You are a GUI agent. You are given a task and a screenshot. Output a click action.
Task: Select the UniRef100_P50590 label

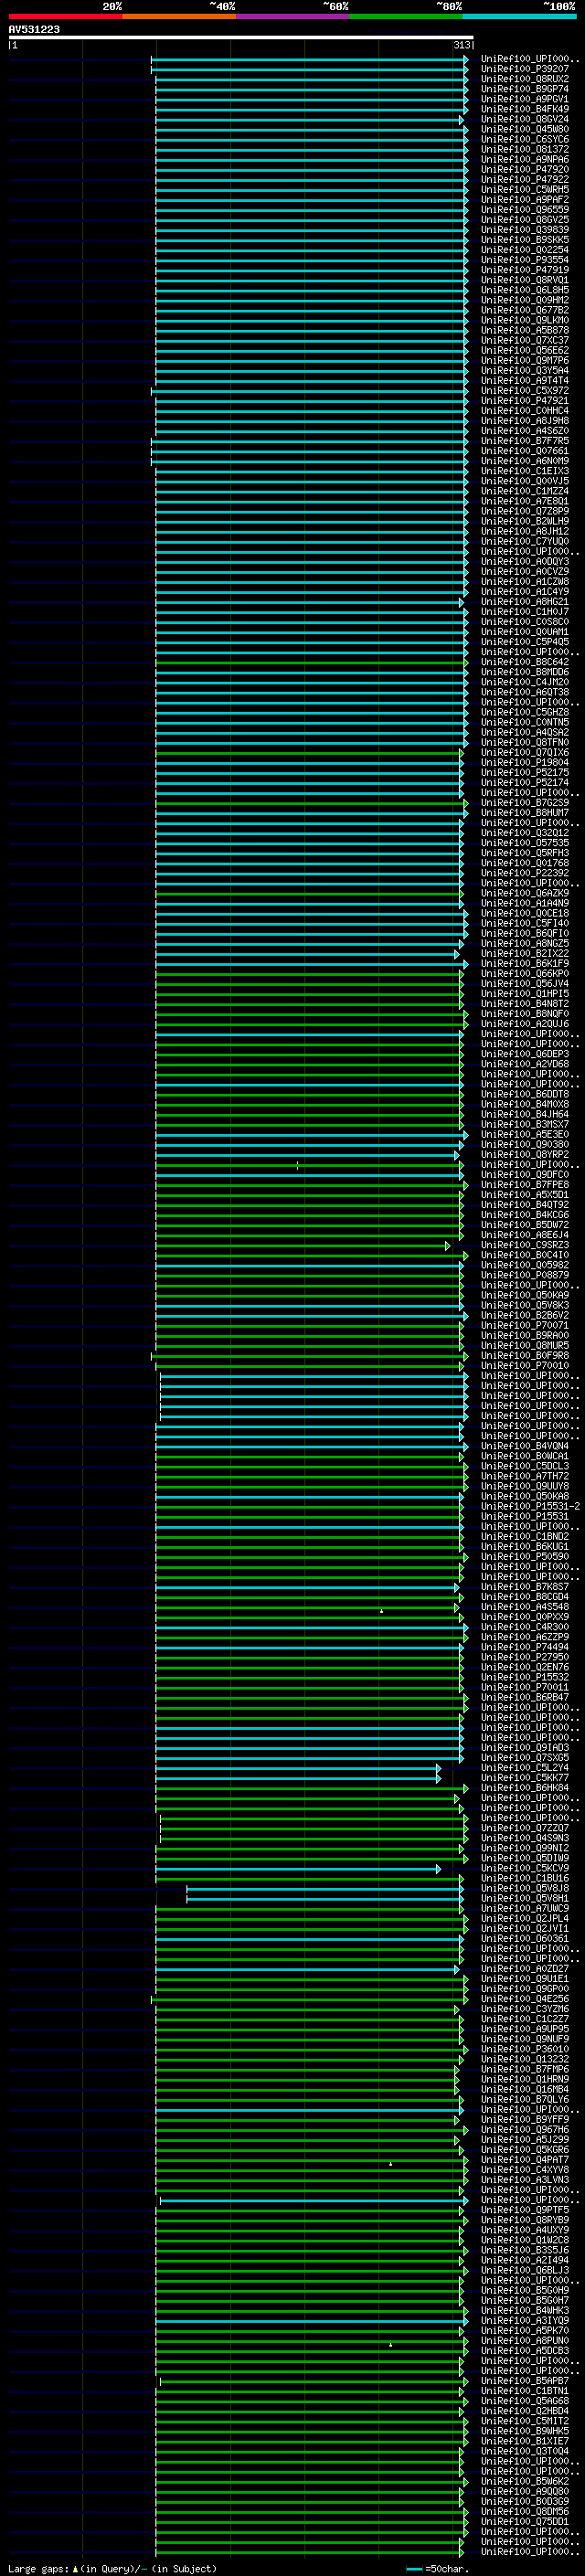click(x=525, y=1557)
